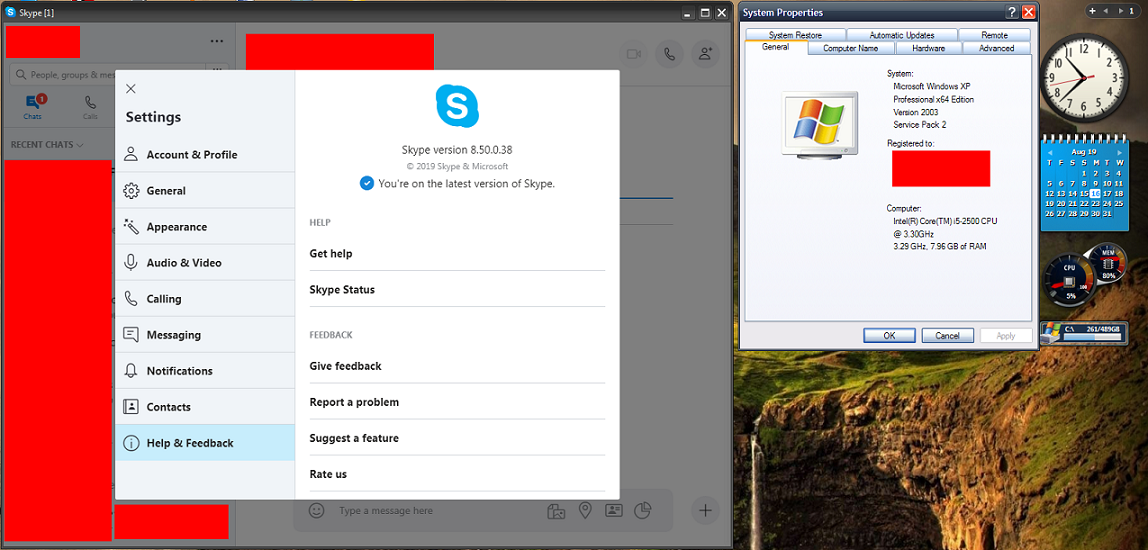Switch to the Remote tab
1148x550 pixels.
pyautogui.click(x=994, y=35)
